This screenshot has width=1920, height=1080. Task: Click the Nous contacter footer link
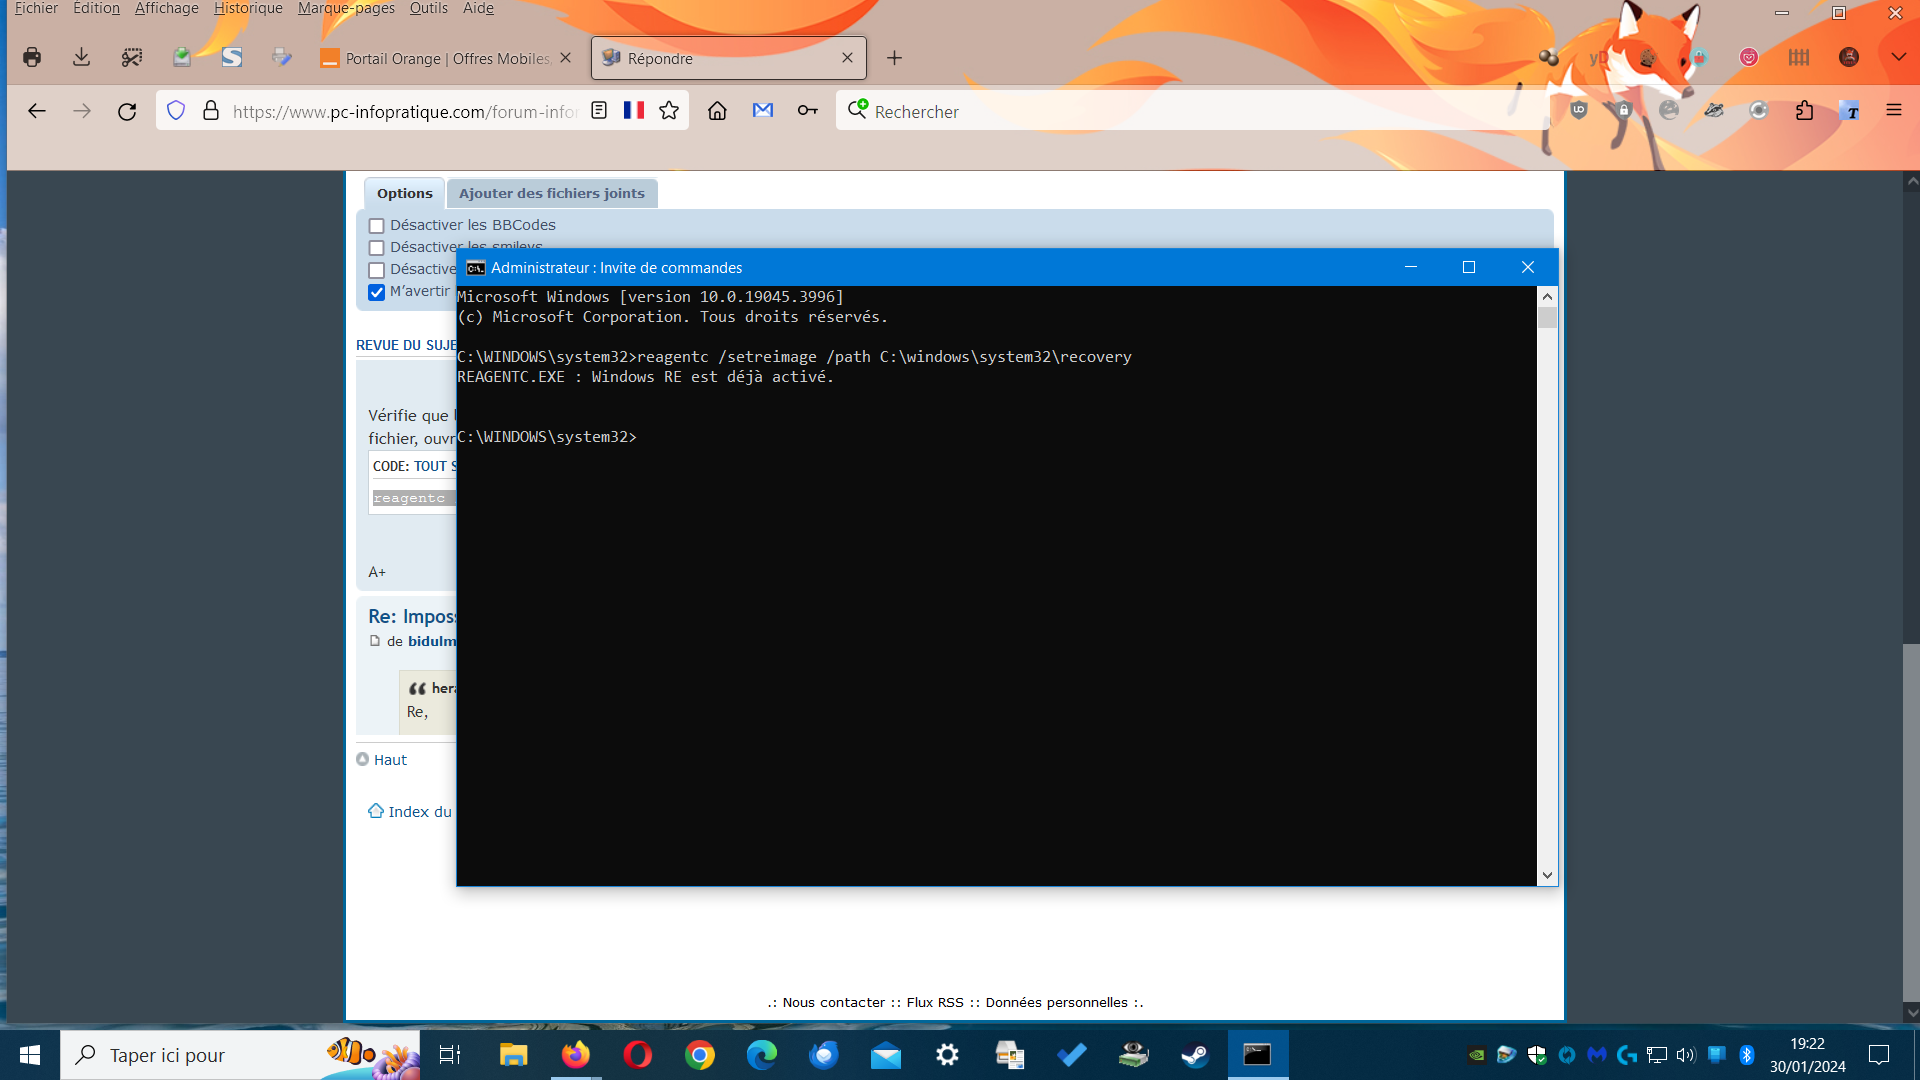(833, 1002)
